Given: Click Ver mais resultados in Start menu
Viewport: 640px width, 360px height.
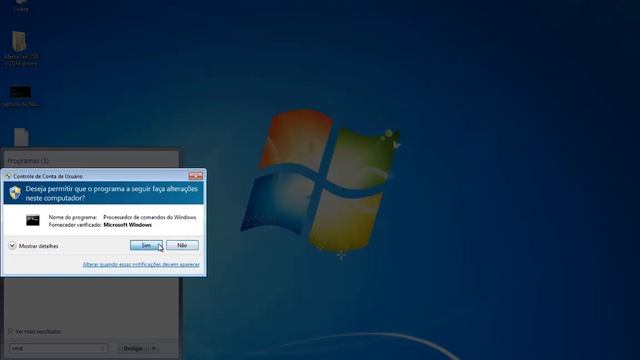Looking at the screenshot, I should [38, 331].
